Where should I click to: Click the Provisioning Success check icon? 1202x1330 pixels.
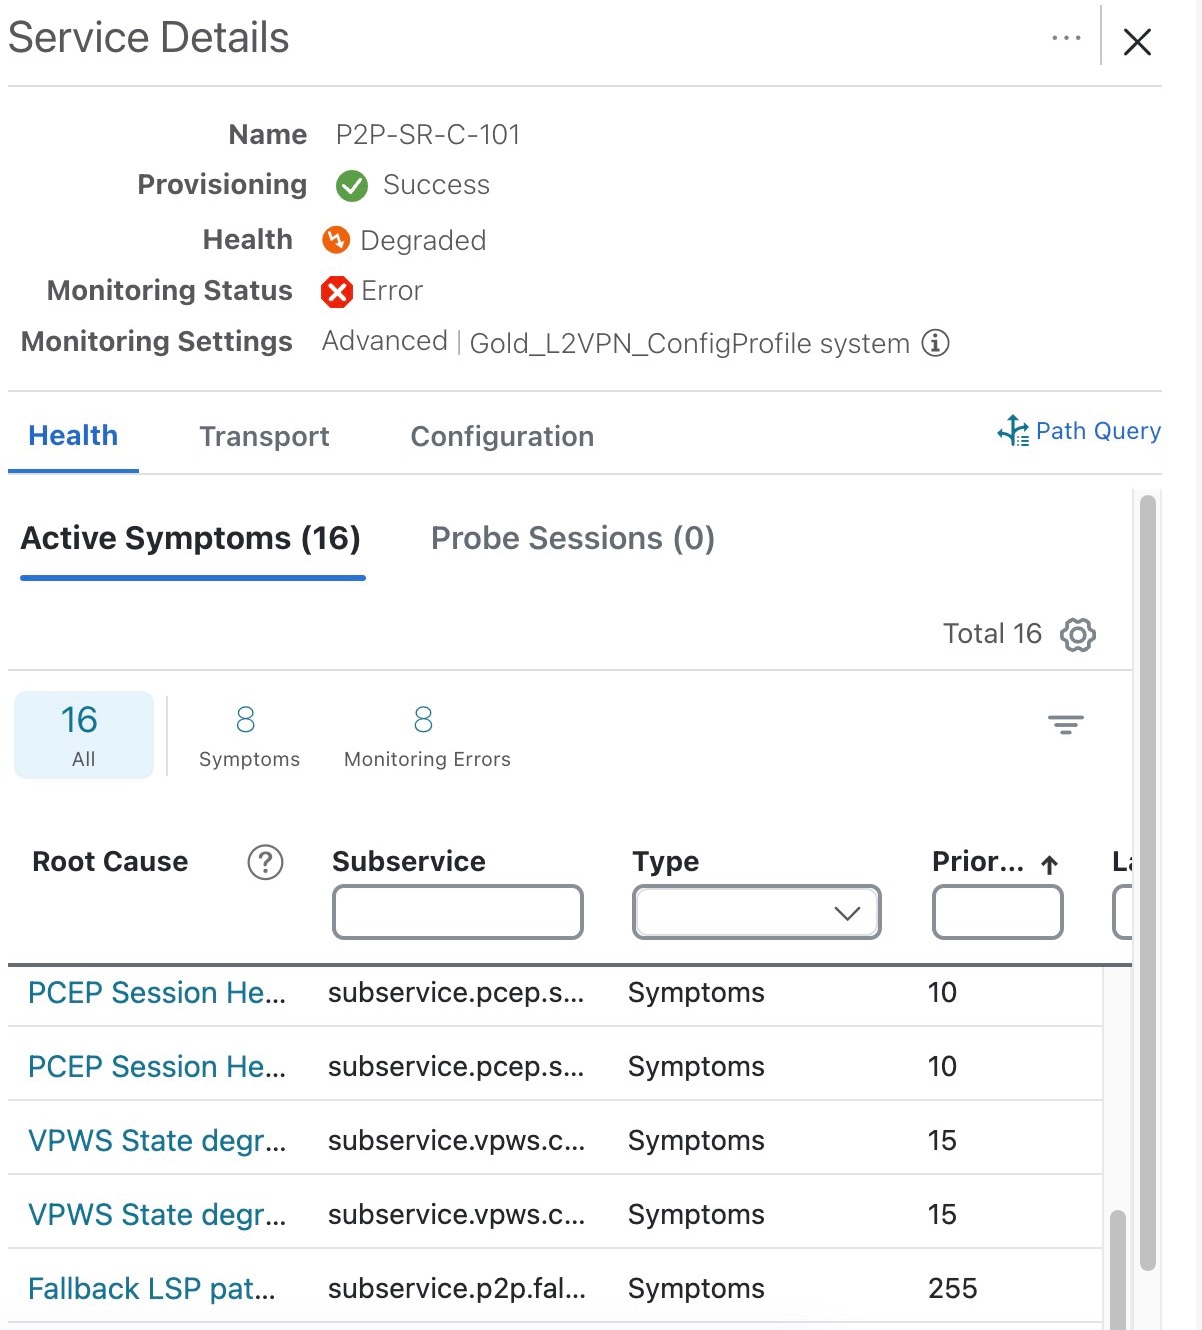click(351, 186)
